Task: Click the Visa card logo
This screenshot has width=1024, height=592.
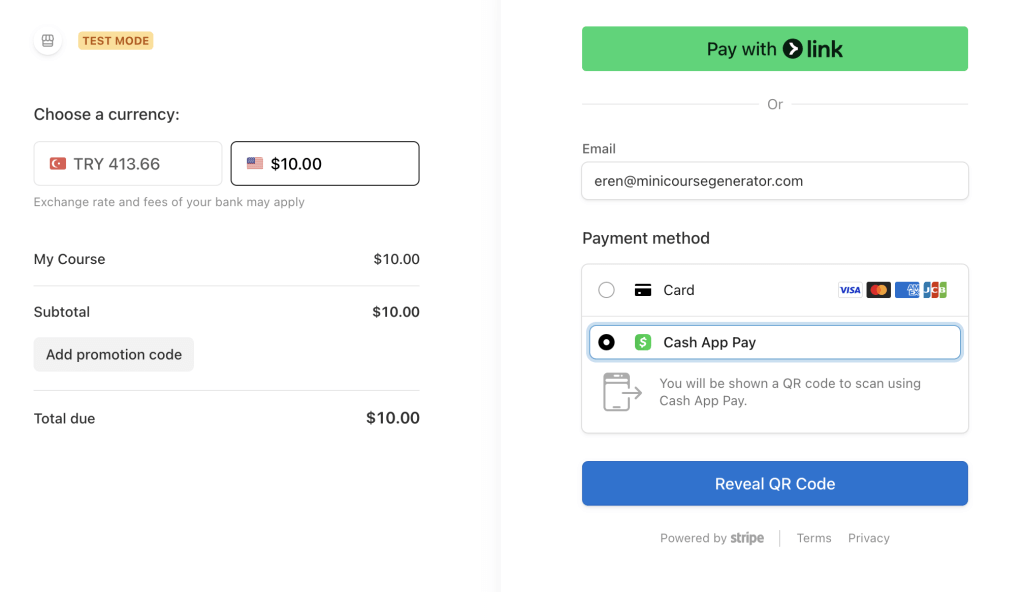Action: click(x=849, y=290)
